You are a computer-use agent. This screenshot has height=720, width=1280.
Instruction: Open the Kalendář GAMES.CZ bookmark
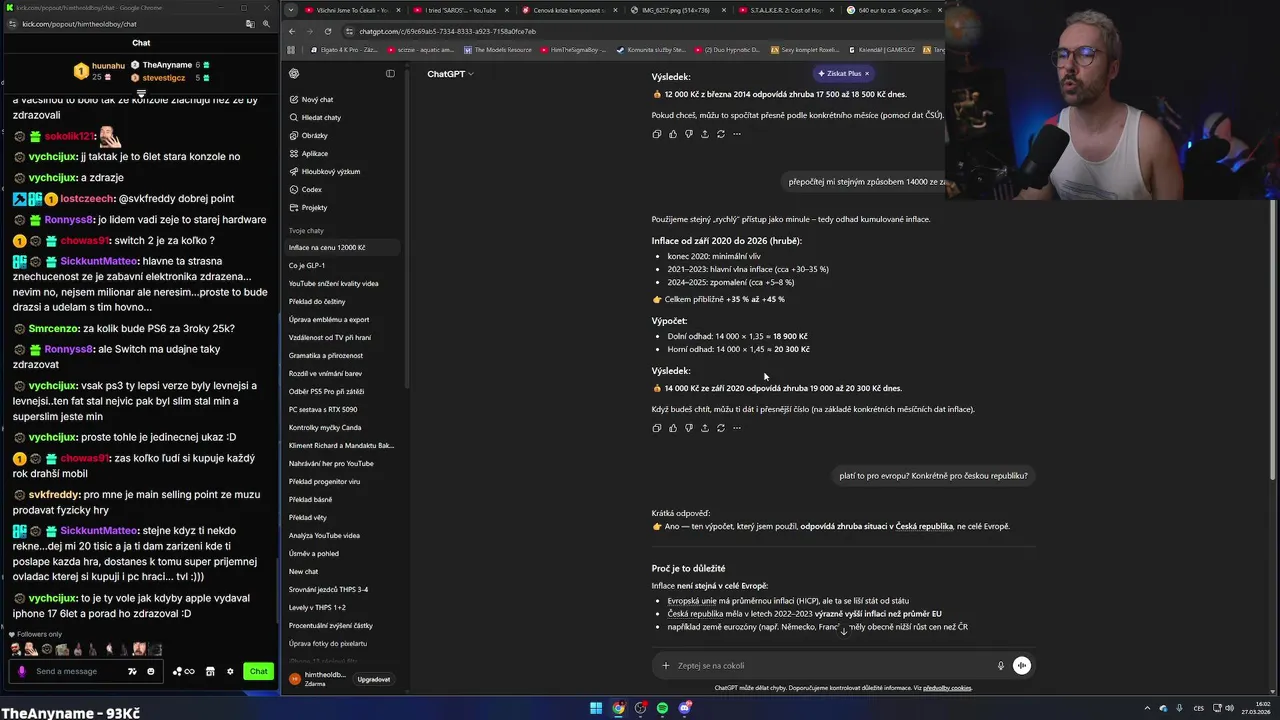[882, 49]
